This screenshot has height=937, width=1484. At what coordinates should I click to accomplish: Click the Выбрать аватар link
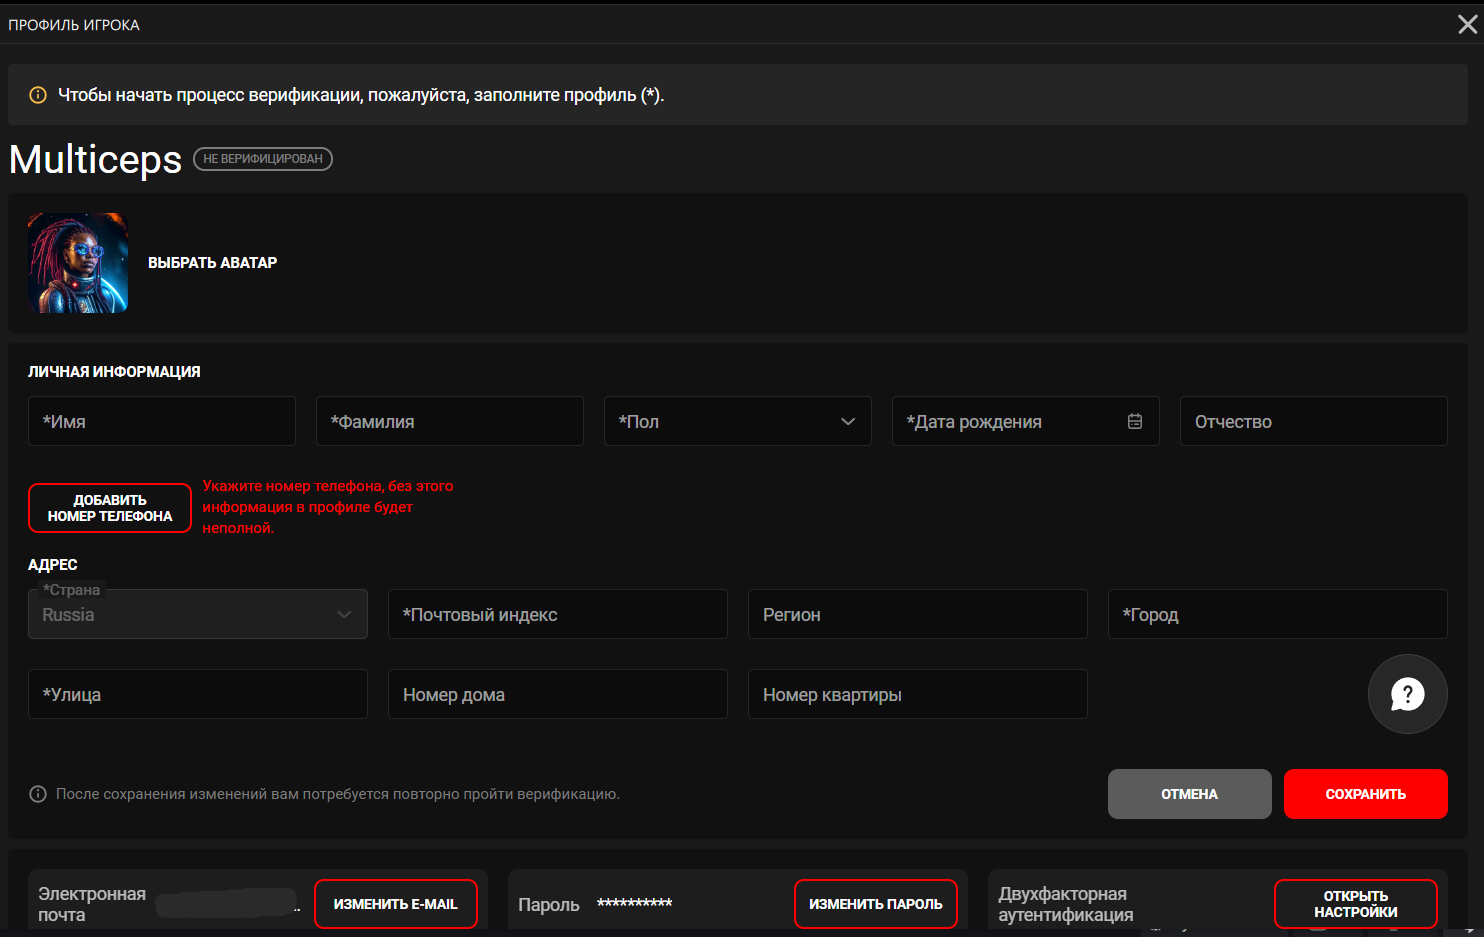212,263
